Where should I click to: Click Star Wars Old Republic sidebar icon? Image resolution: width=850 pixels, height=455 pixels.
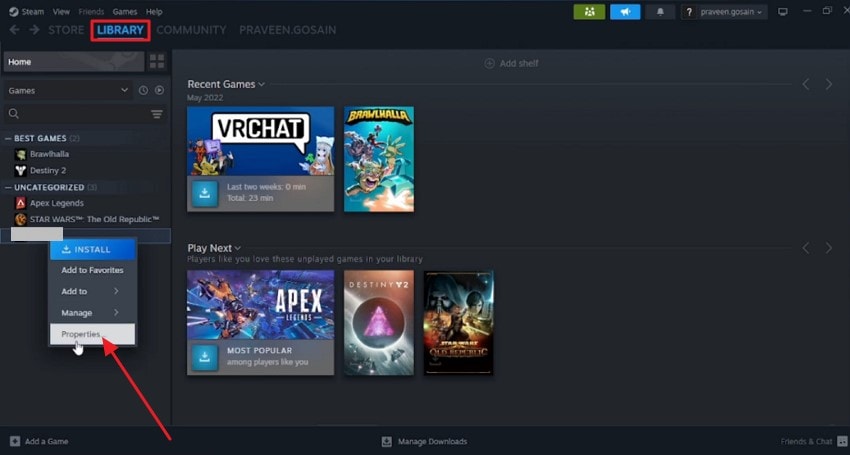(x=21, y=219)
